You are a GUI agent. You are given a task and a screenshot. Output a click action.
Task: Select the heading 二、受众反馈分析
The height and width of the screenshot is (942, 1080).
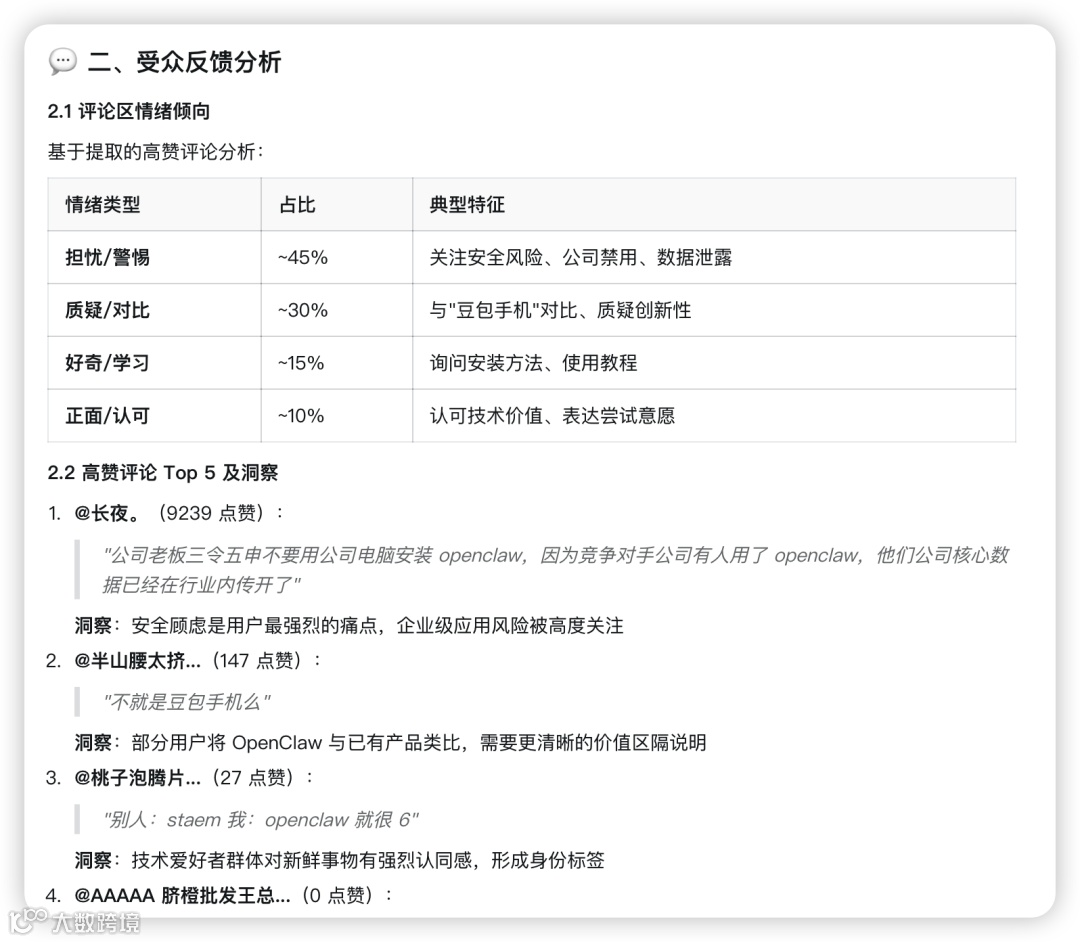(x=185, y=62)
